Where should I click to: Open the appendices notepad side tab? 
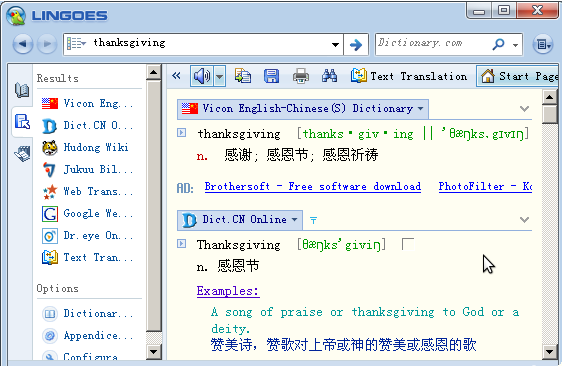[x=22, y=153]
